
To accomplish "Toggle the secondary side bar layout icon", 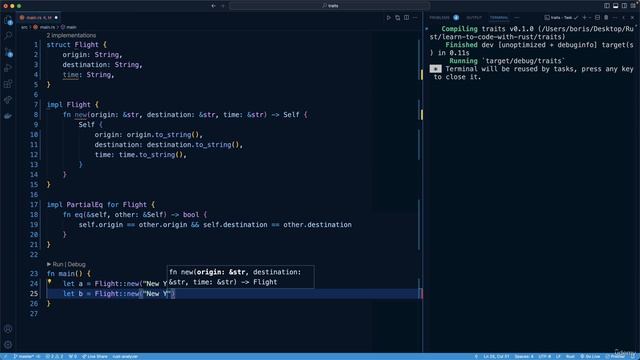I will [x=624, y=6].
